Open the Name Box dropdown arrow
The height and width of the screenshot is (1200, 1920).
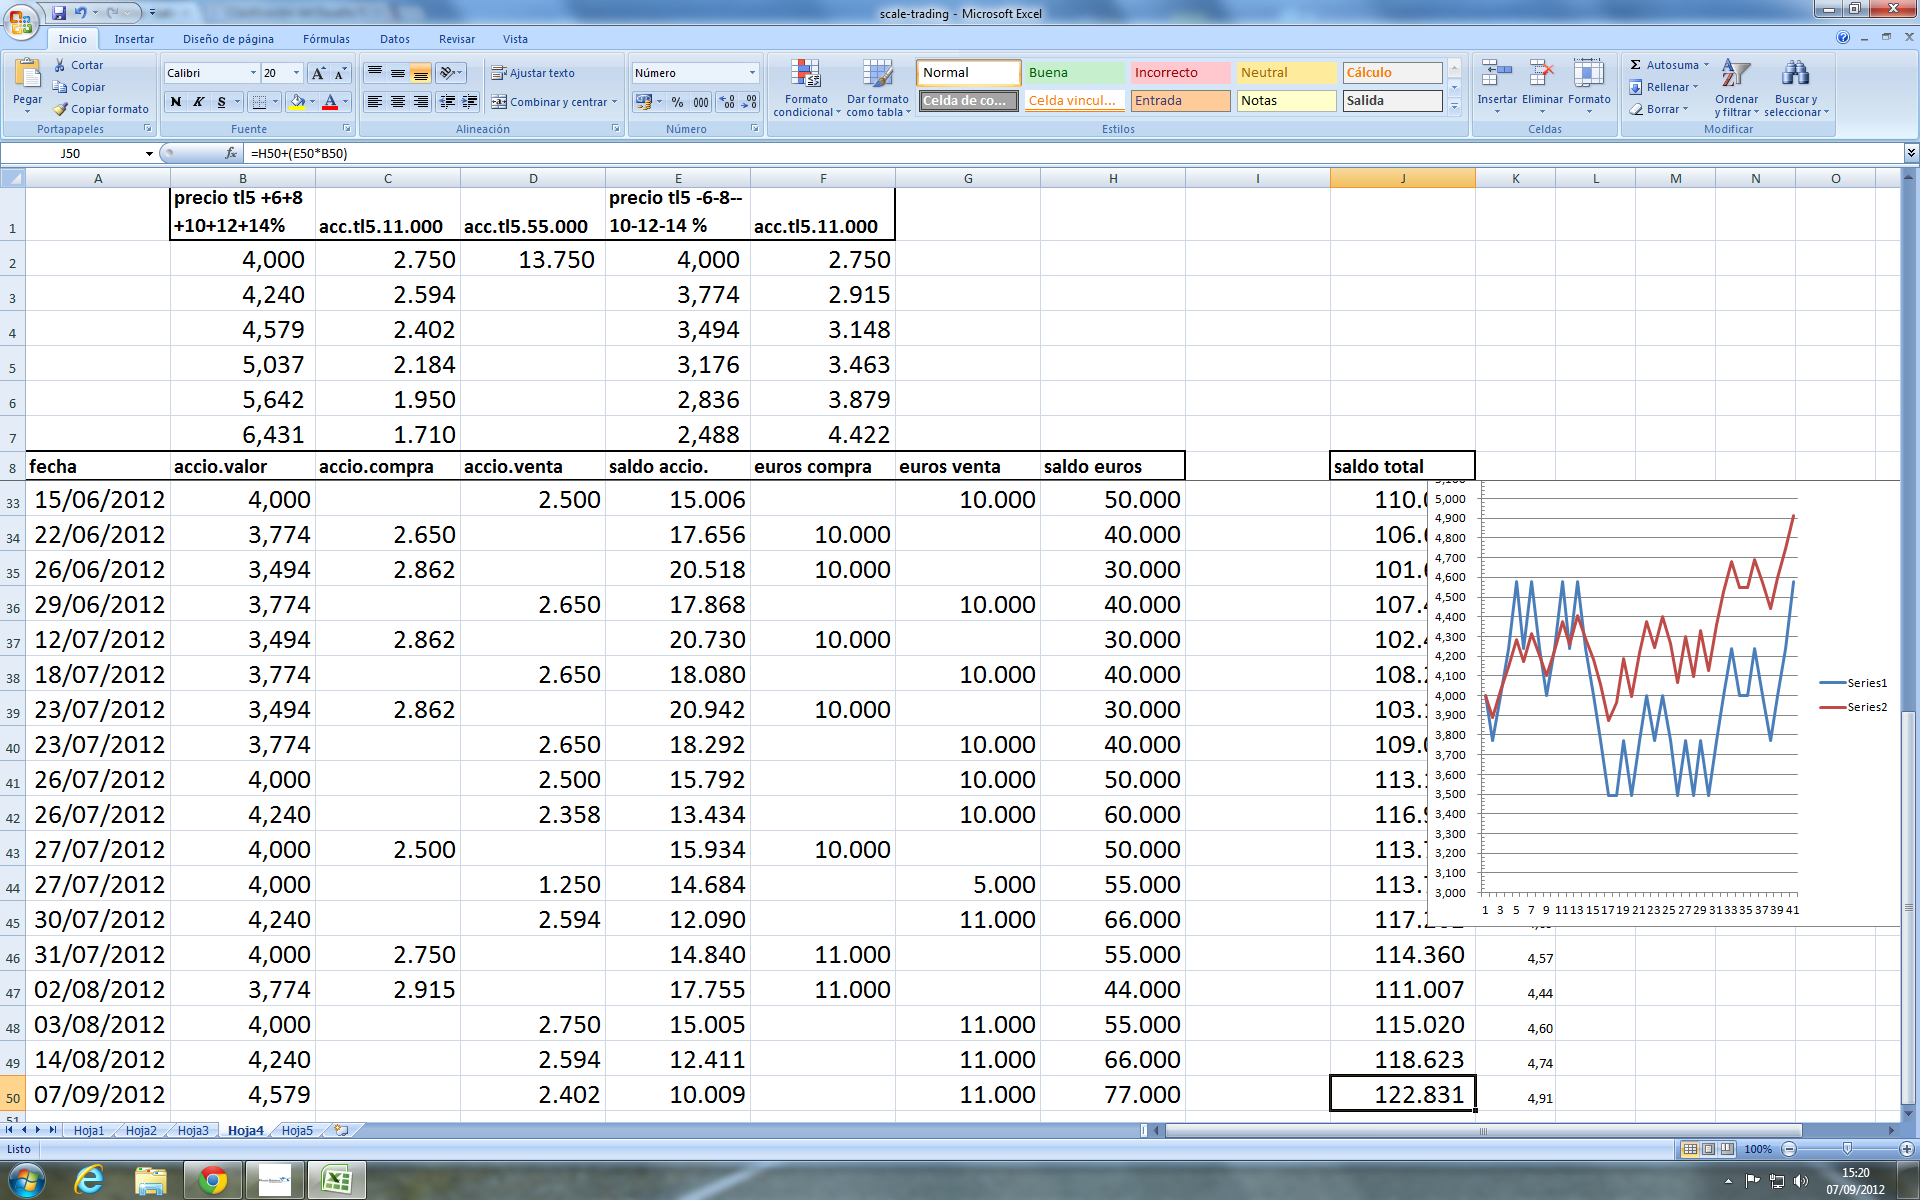(x=149, y=154)
